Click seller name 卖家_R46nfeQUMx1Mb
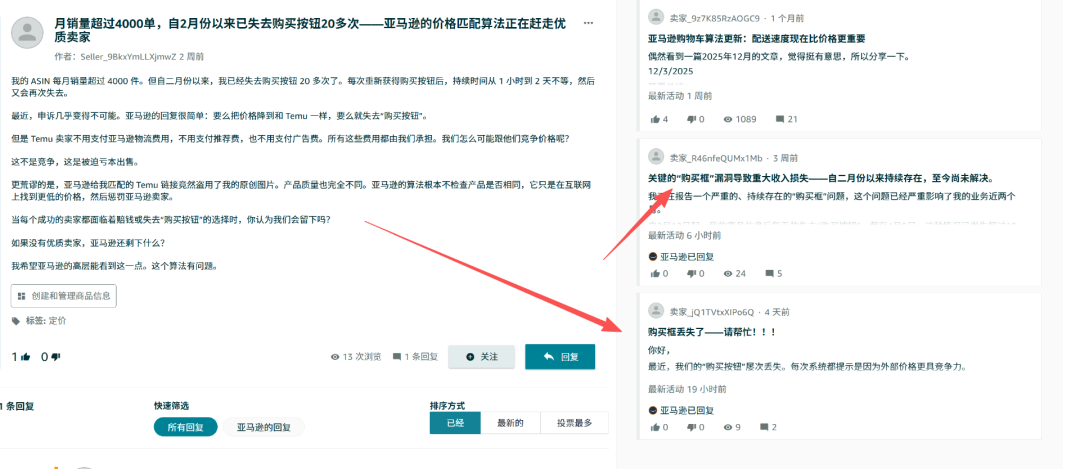The height and width of the screenshot is (469, 1080). pos(716,158)
